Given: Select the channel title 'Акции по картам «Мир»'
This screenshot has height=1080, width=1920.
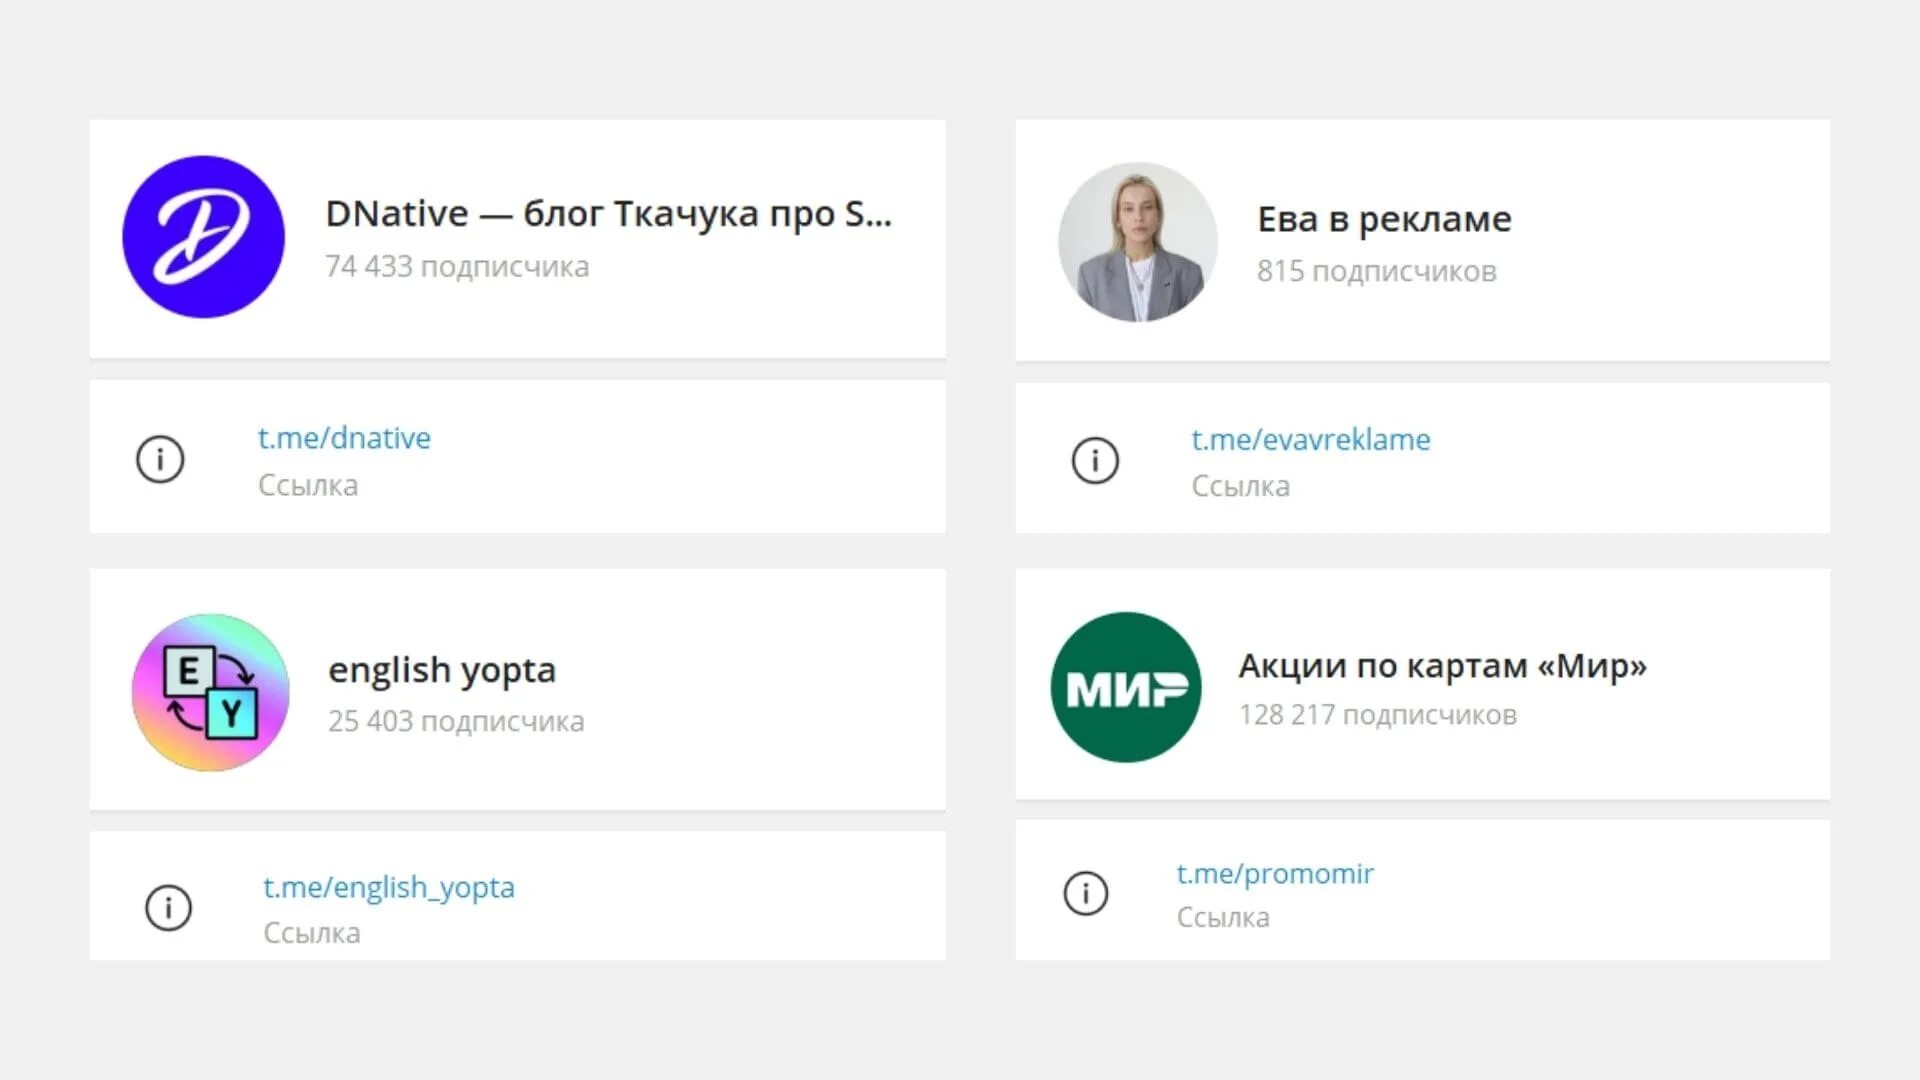Looking at the screenshot, I should coord(1442,666).
